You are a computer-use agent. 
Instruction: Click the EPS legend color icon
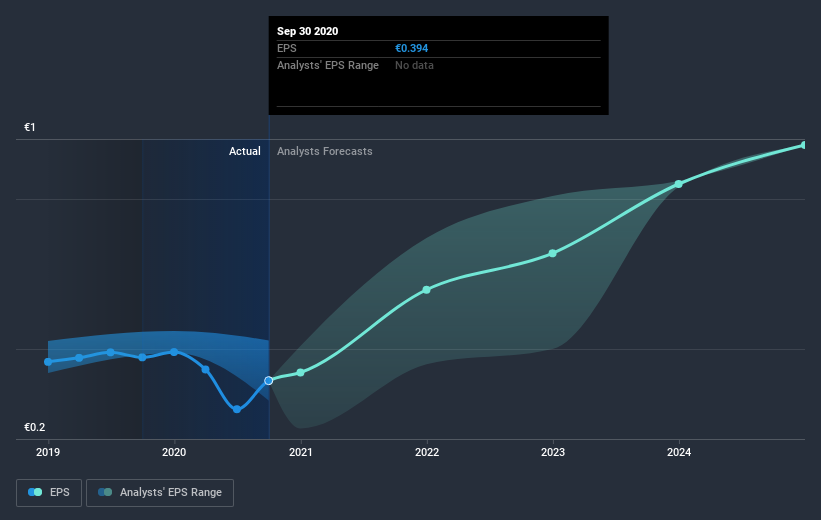tap(35, 492)
